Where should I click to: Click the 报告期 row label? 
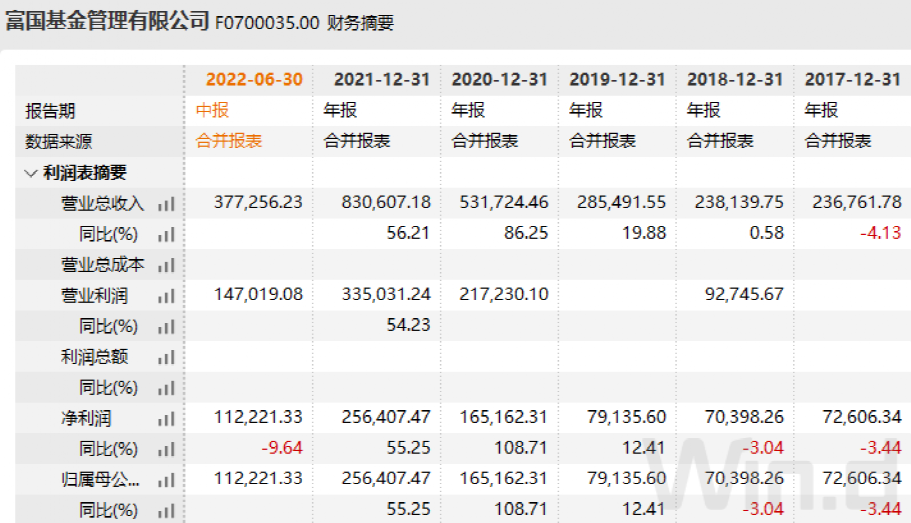(x=50, y=111)
